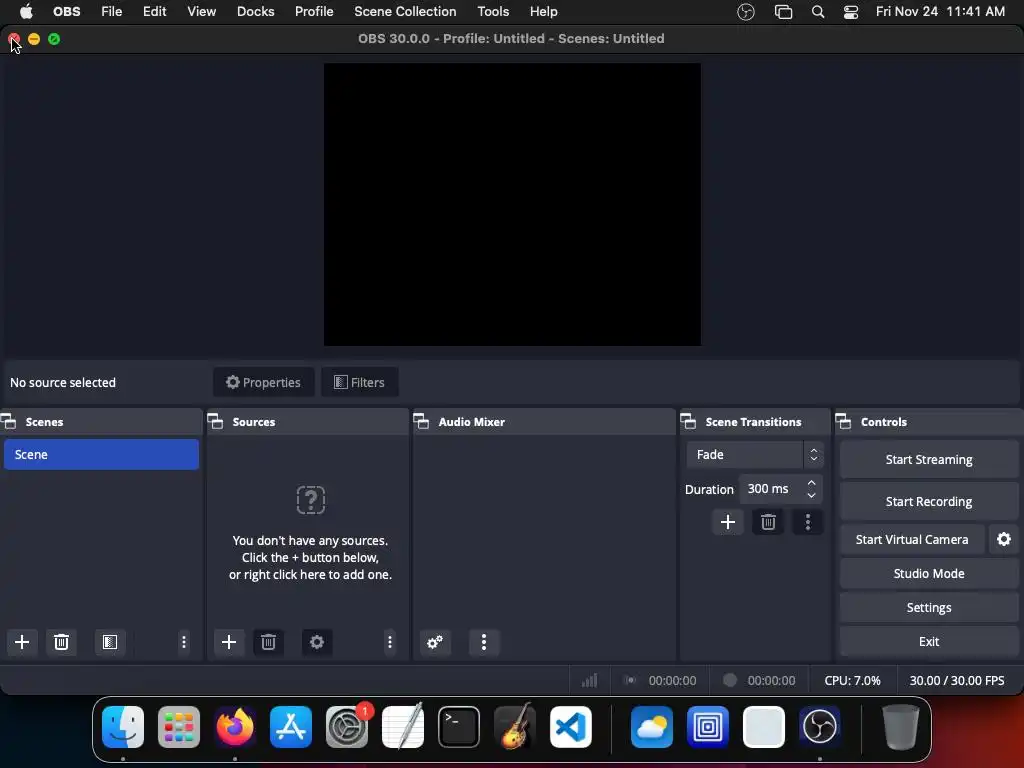Open Terminal from the Dock

coord(458,726)
